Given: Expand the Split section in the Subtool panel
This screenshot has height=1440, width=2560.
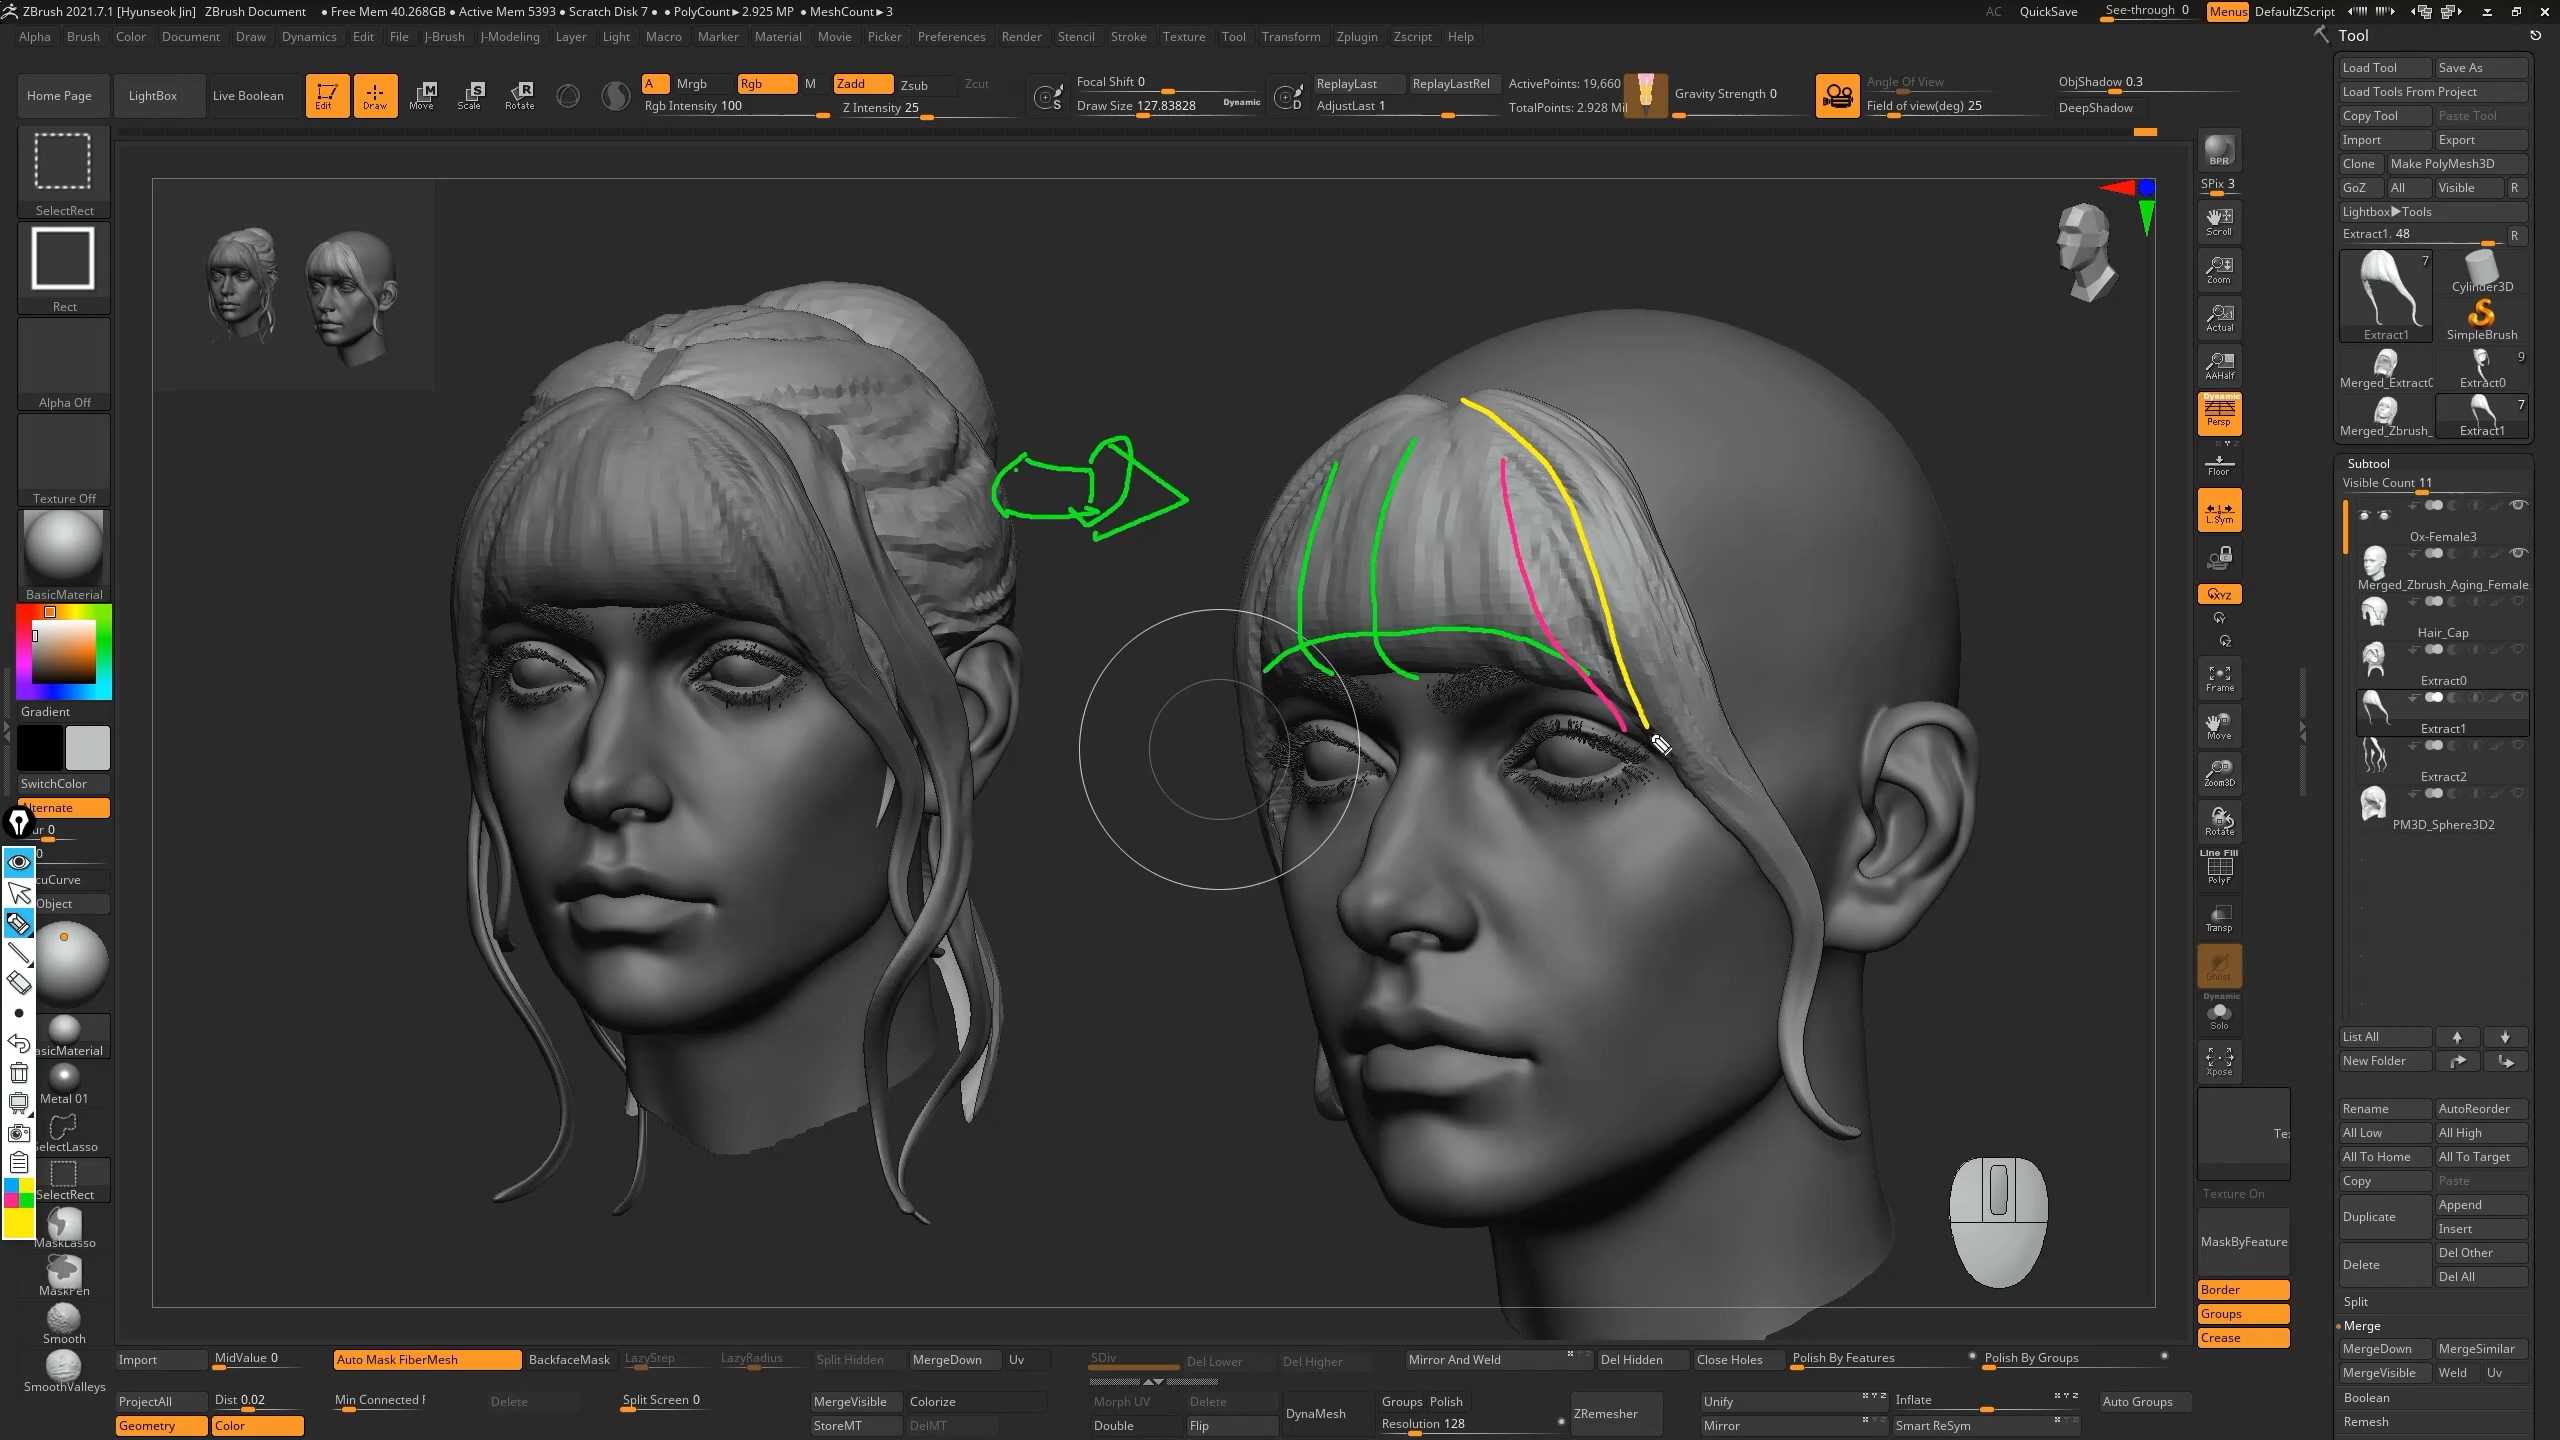Looking at the screenshot, I should click(2356, 1301).
